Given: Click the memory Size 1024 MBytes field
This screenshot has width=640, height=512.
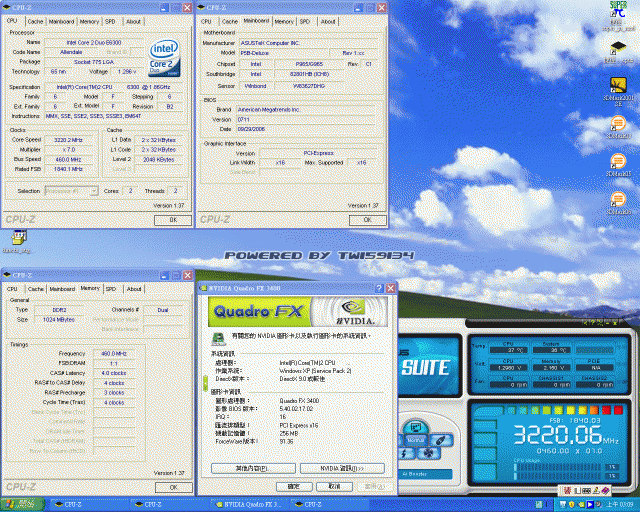Looking at the screenshot, I should [59, 320].
